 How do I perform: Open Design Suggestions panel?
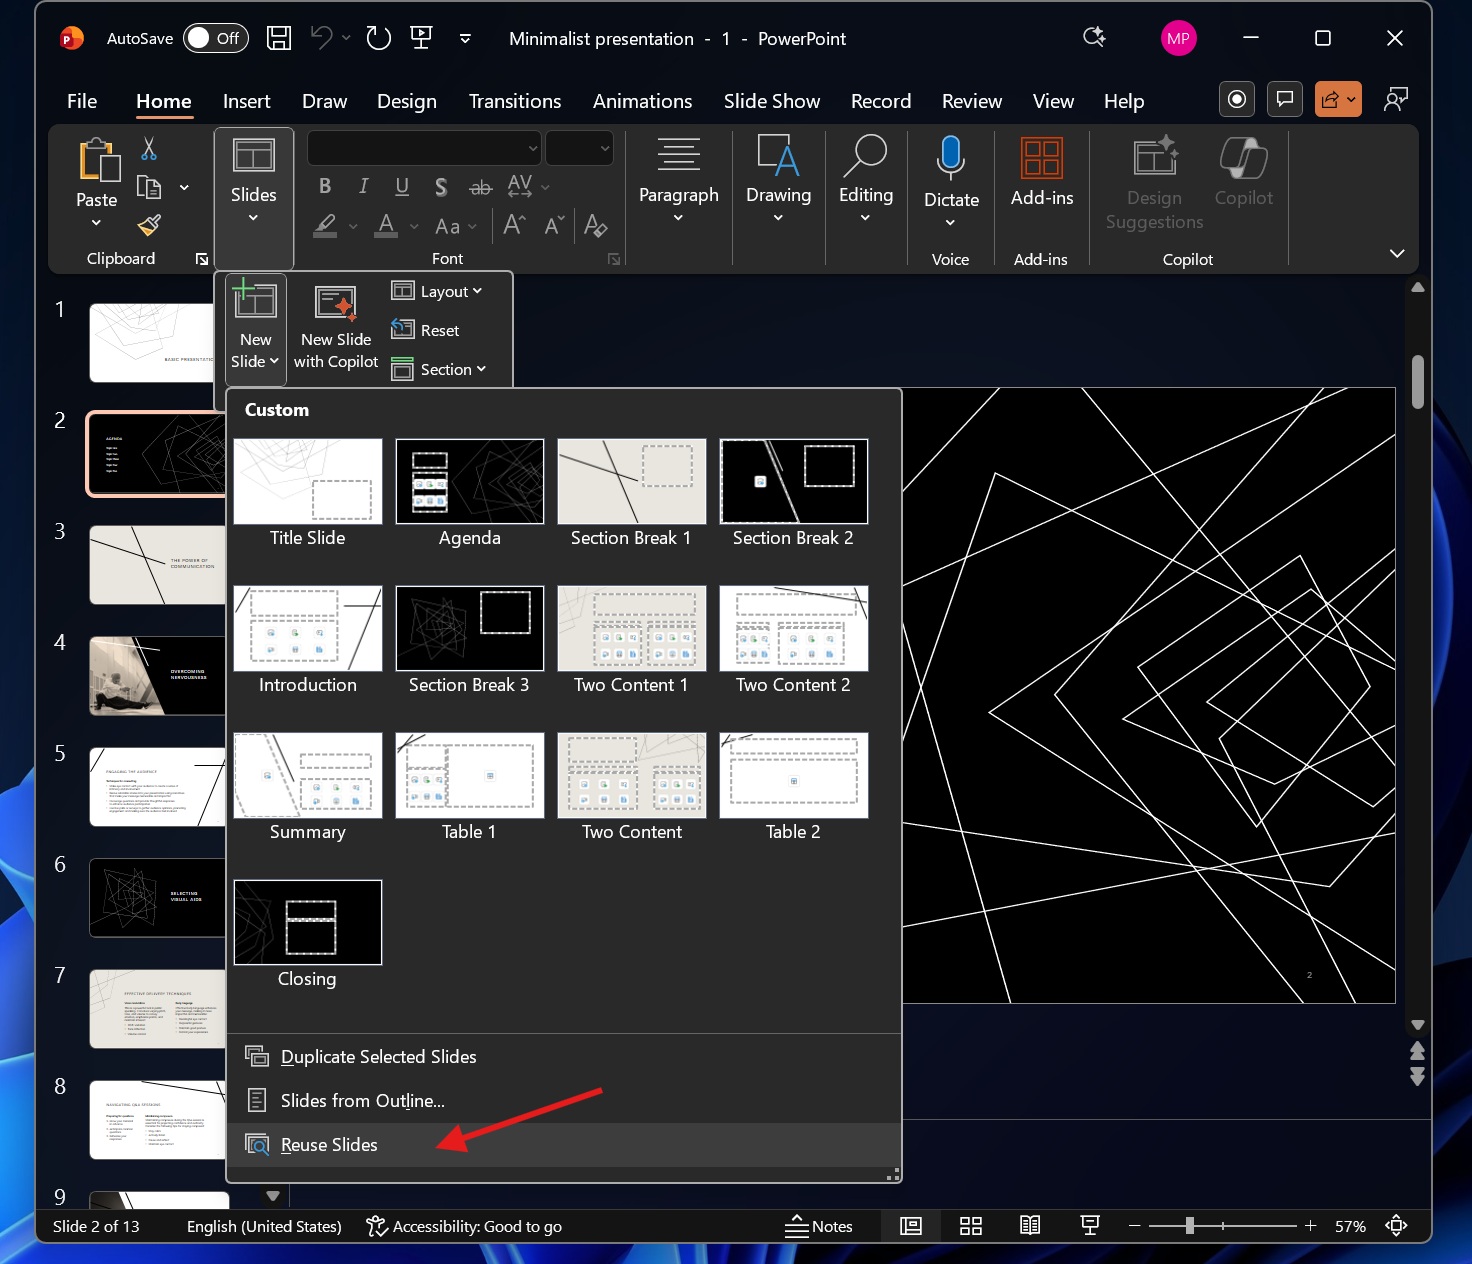(1153, 180)
